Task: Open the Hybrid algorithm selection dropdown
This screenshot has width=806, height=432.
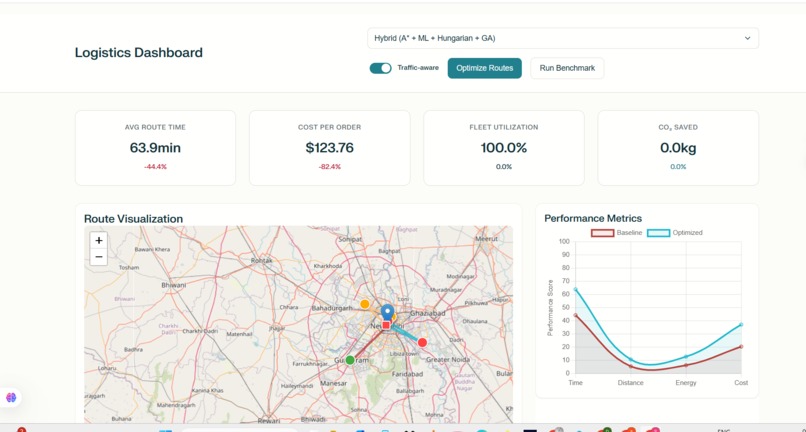Action: click(x=563, y=38)
